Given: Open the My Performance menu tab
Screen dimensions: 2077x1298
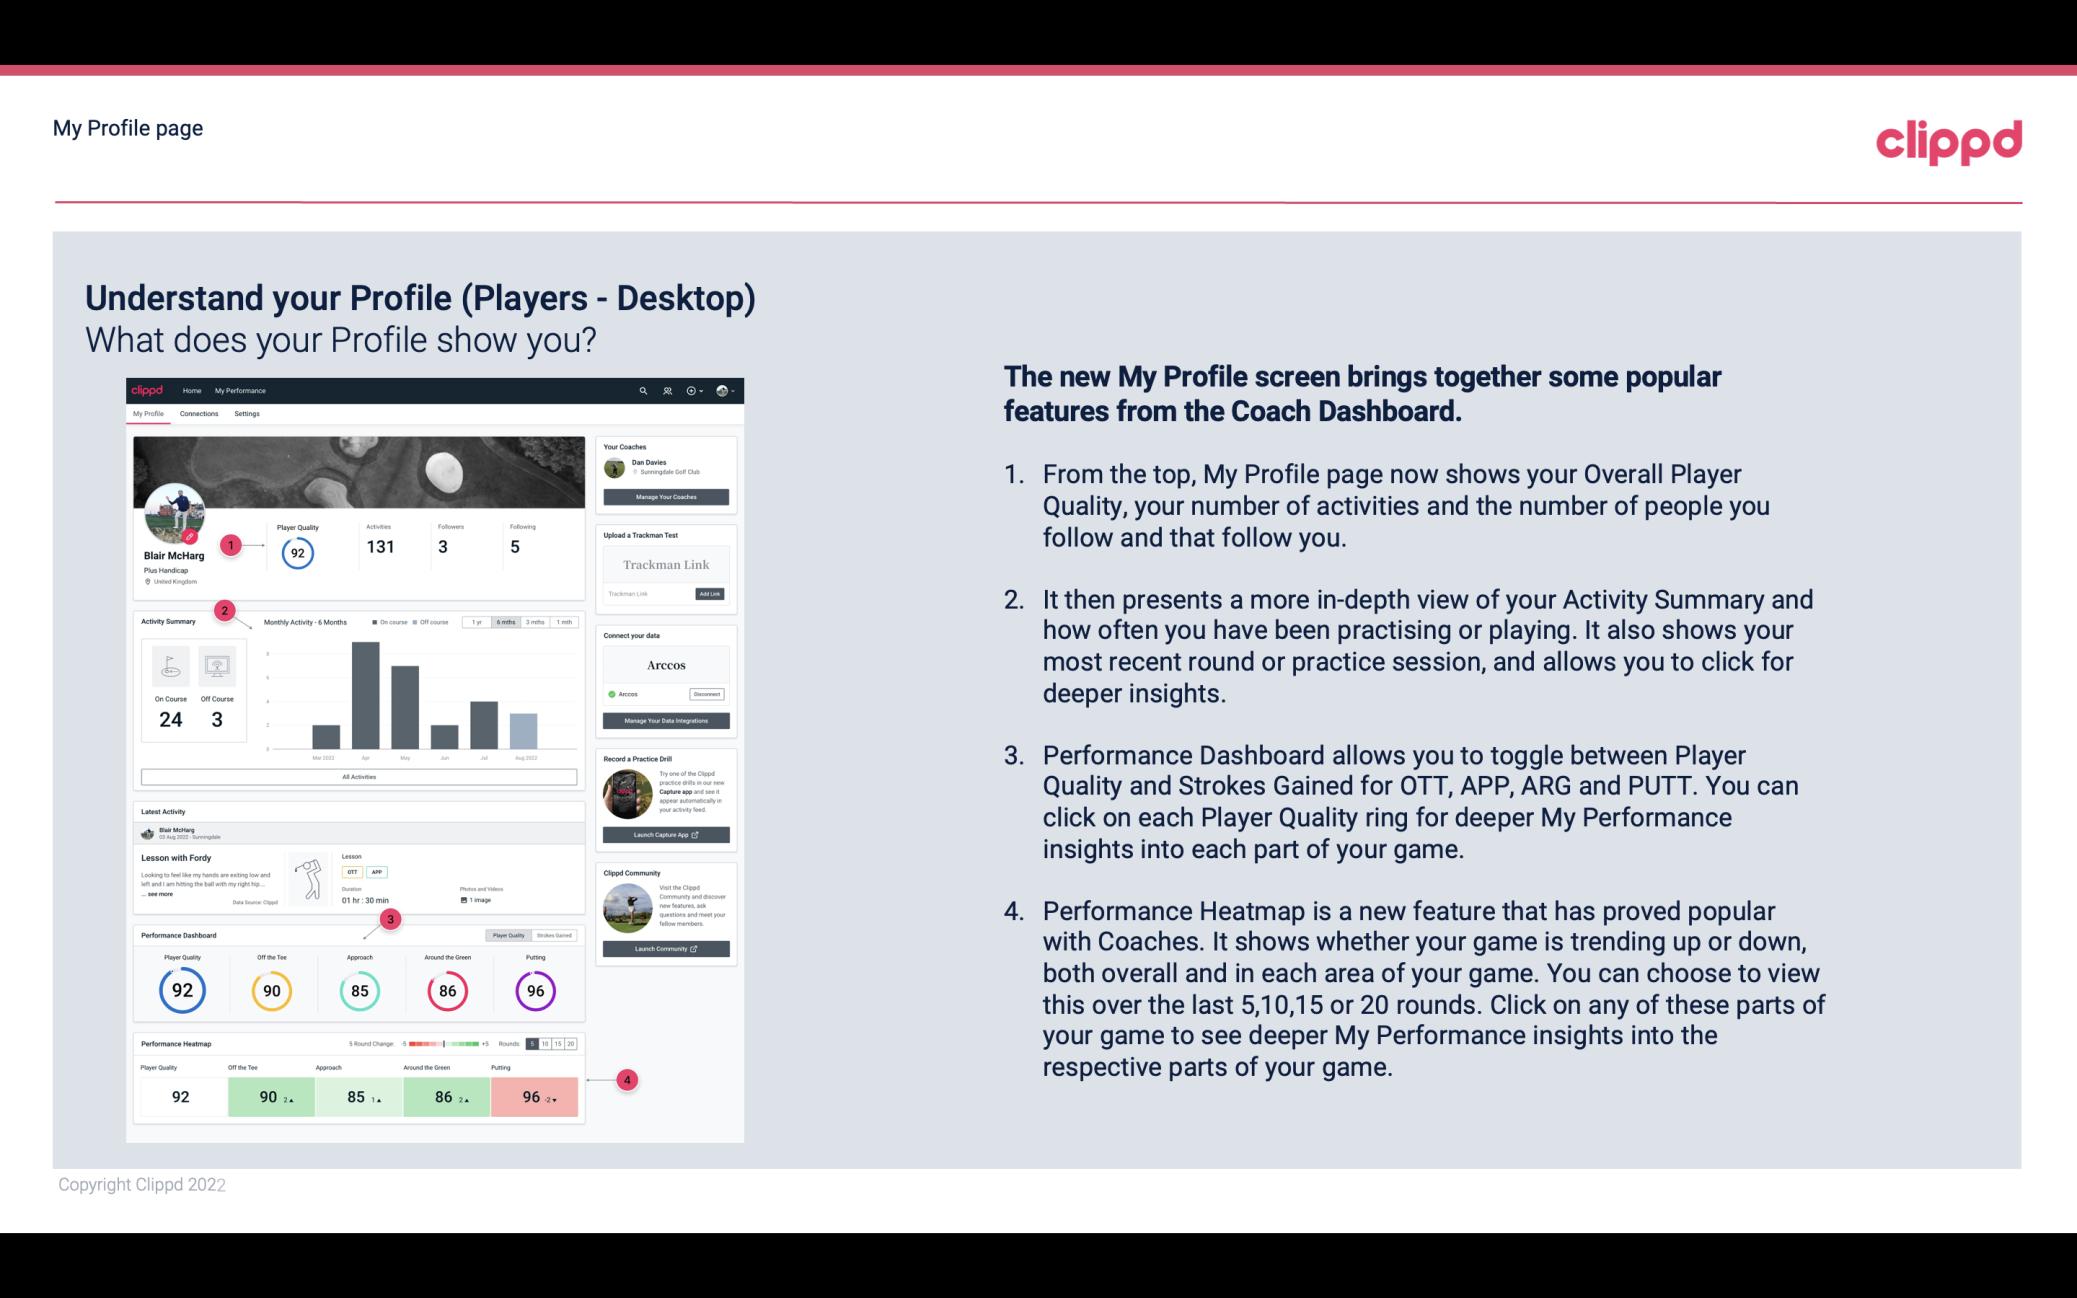Looking at the screenshot, I should (x=239, y=390).
